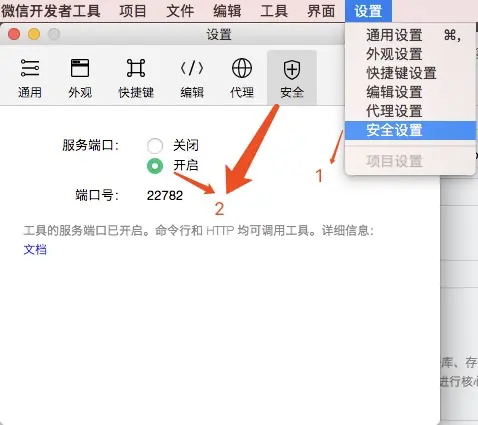Close the highlighted 设置 menu bar item
The height and width of the screenshot is (425, 478).
point(368,11)
